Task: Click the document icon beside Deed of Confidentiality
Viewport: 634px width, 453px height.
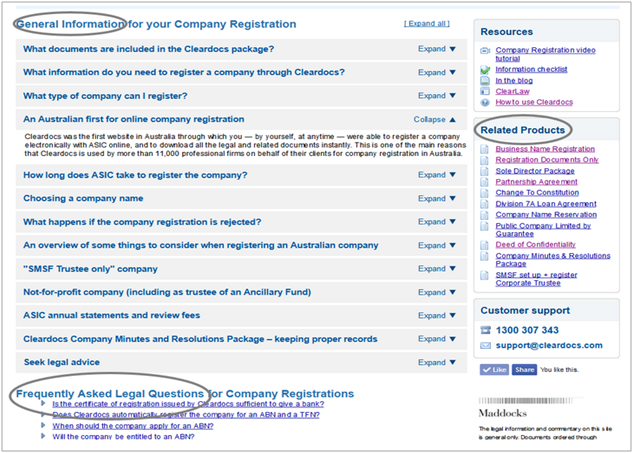Action: click(x=484, y=245)
